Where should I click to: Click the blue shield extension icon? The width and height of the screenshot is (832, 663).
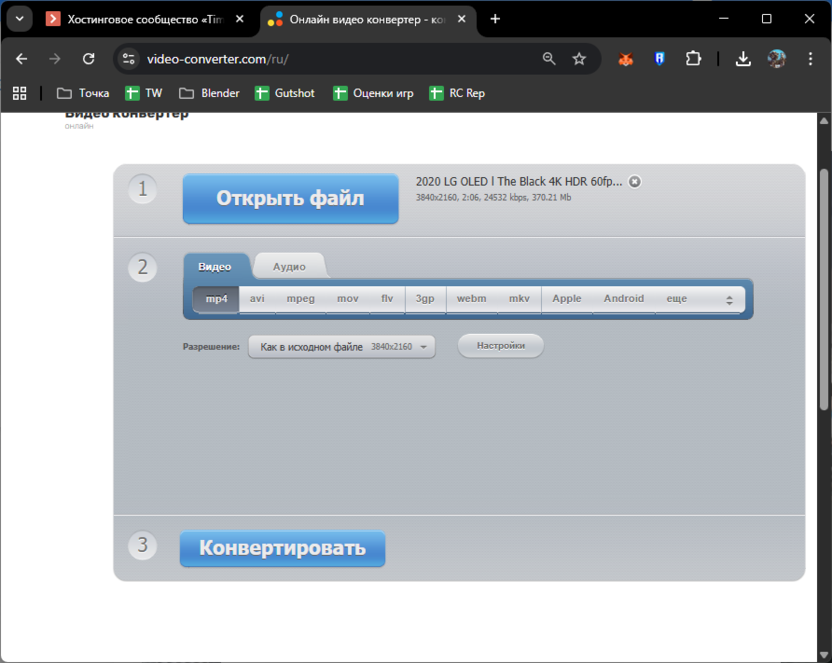click(x=659, y=59)
